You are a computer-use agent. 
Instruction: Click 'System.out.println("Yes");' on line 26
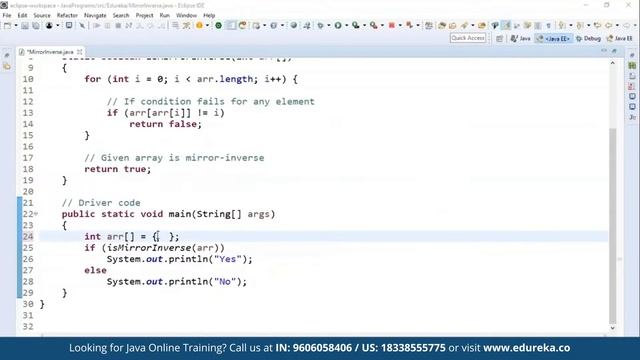[180, 259]
